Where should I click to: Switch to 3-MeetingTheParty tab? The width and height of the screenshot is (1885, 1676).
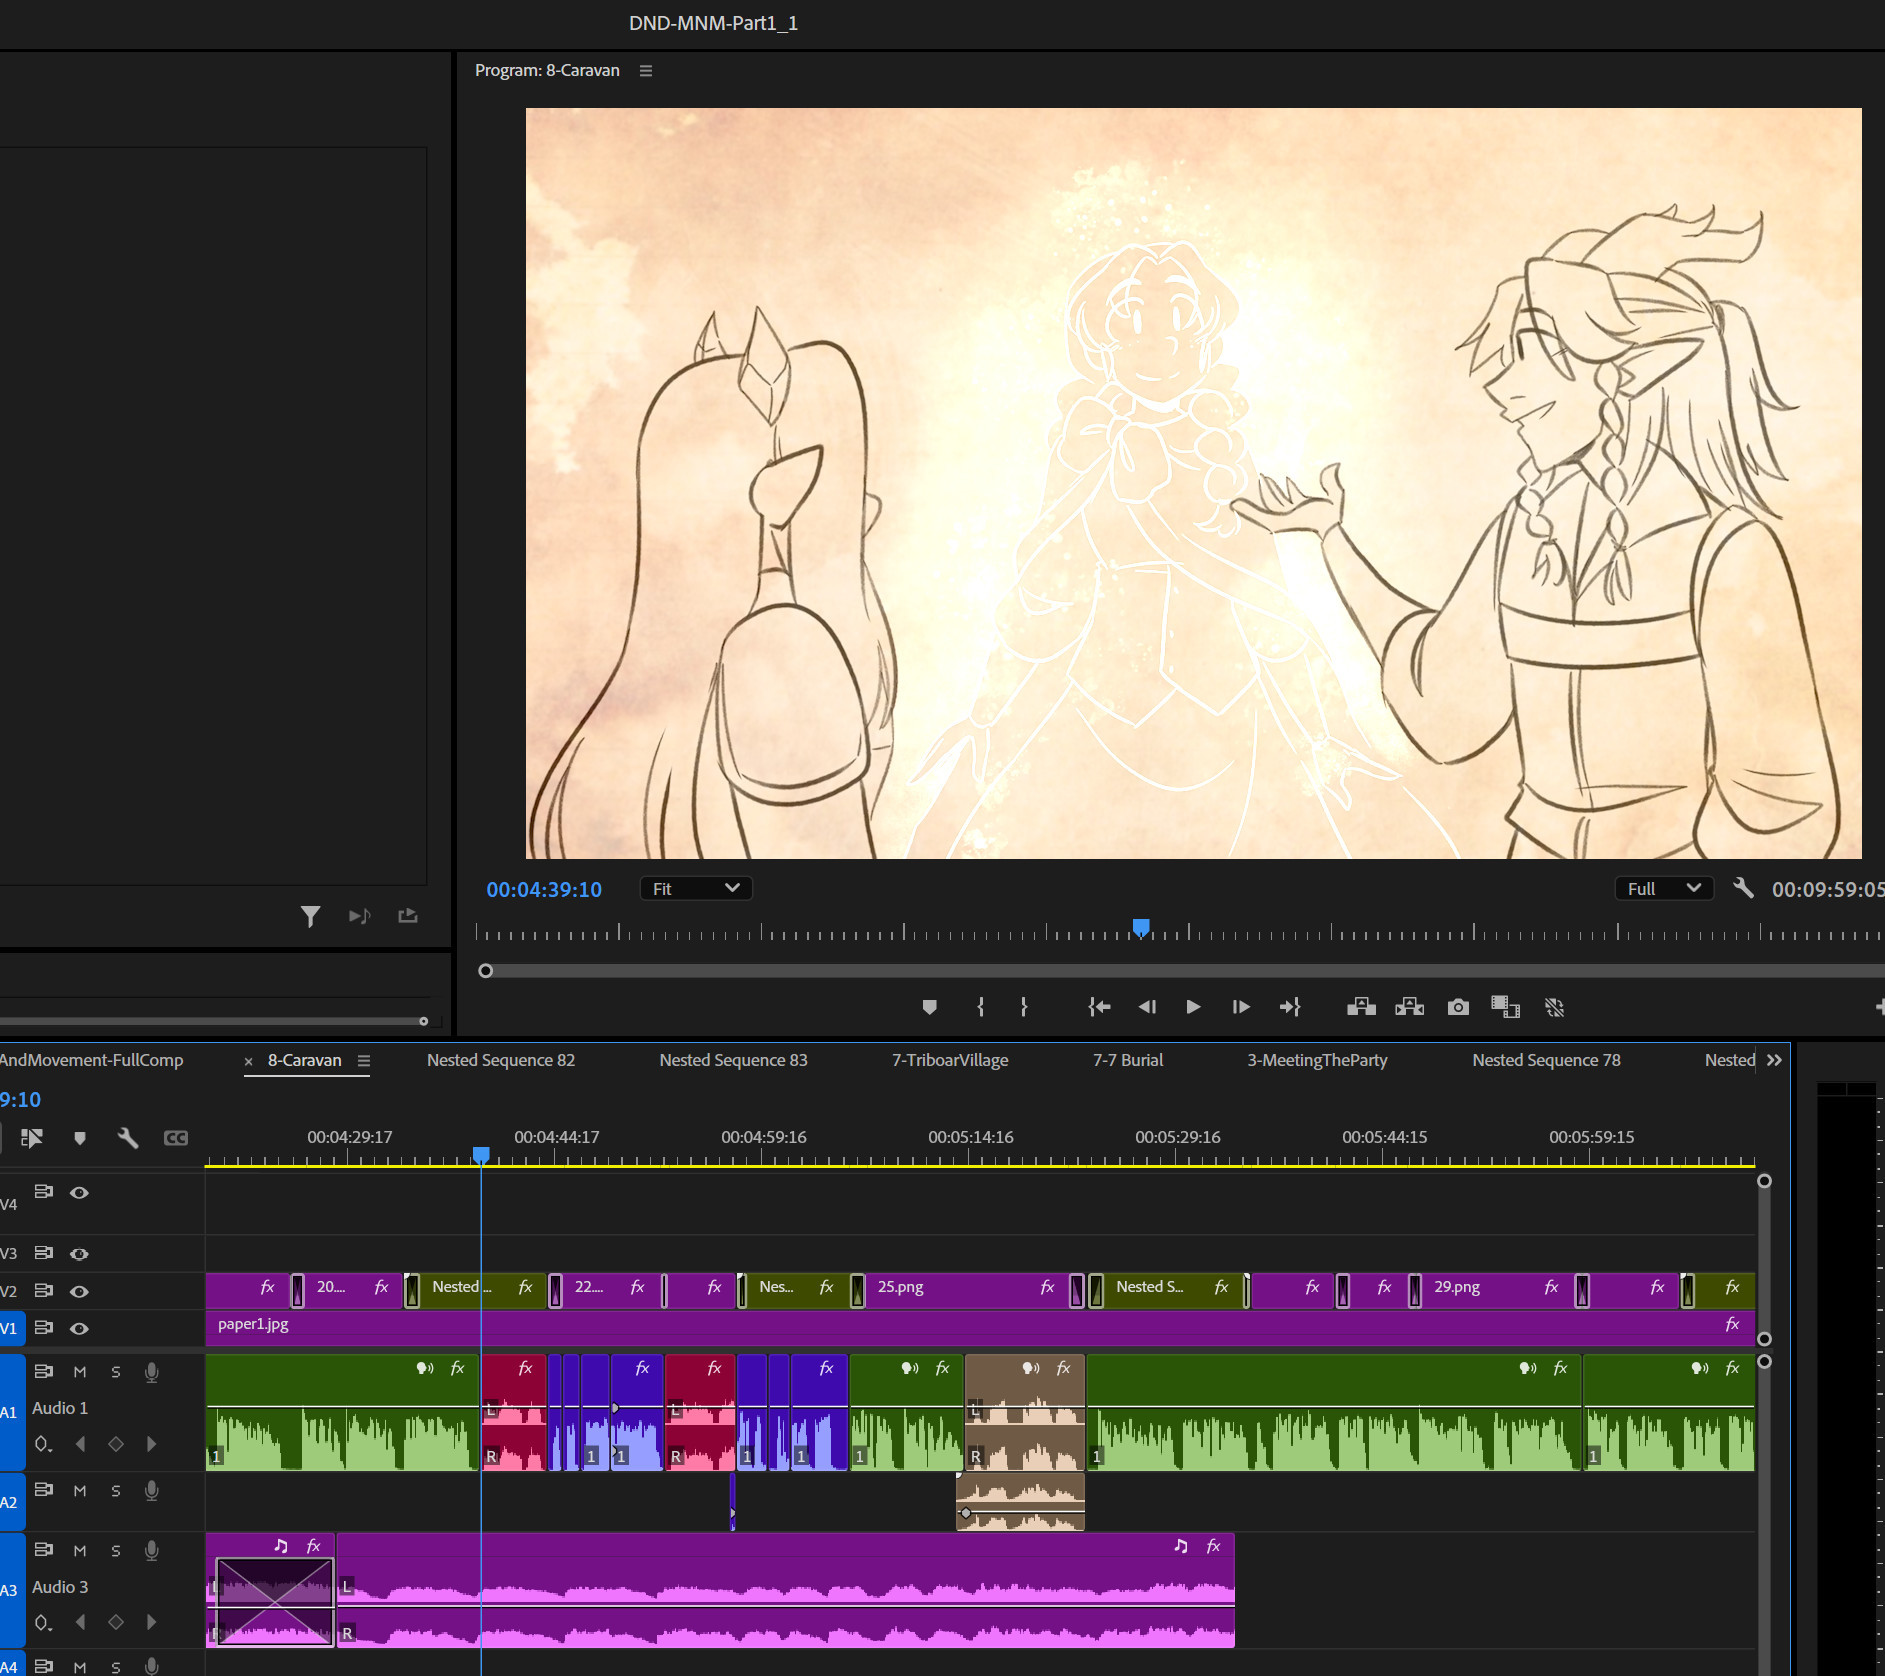pyautogui.click(x=1317, y=1060)
